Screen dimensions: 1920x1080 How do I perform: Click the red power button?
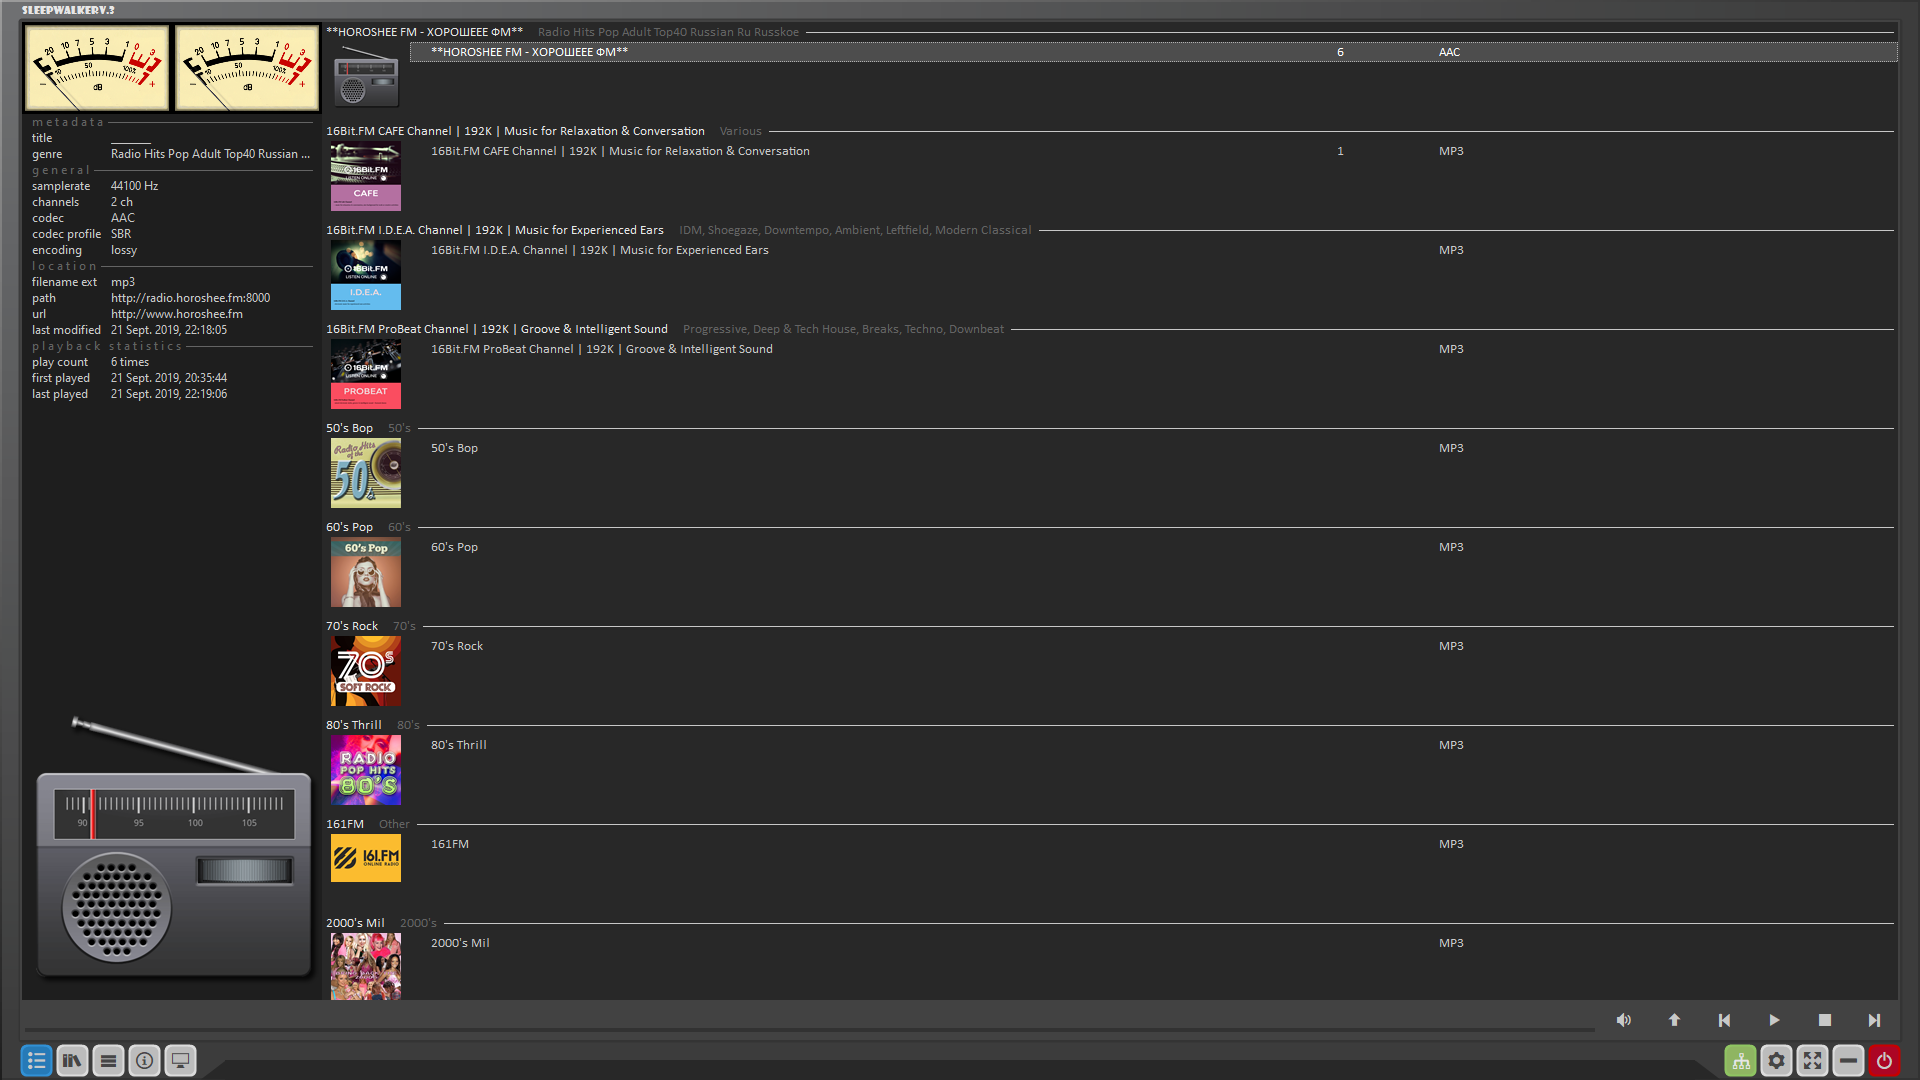tap(1884, 1060)
